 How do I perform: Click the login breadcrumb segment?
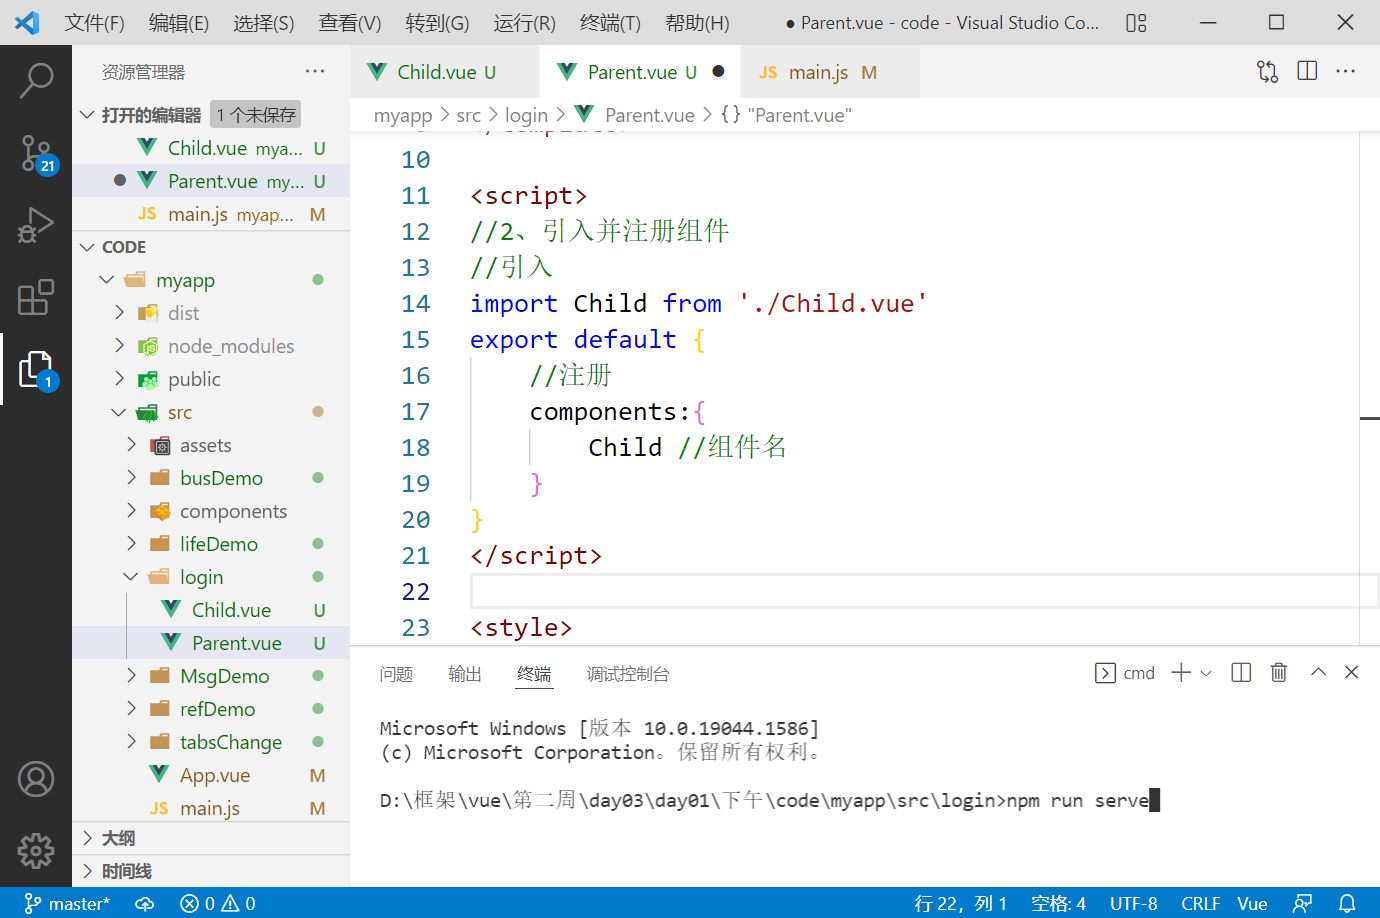tap(526, 115)
